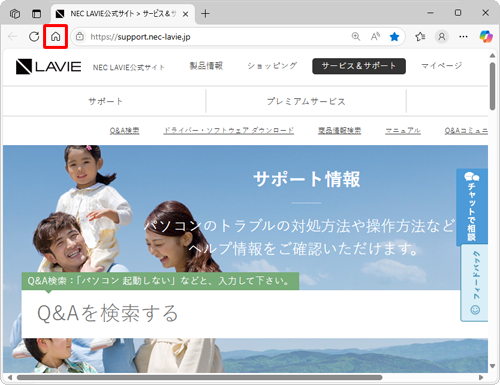Screen dimensions: 500x385
Task: Click the green Q&A検索 hint banner
Action: coord(160,281)
